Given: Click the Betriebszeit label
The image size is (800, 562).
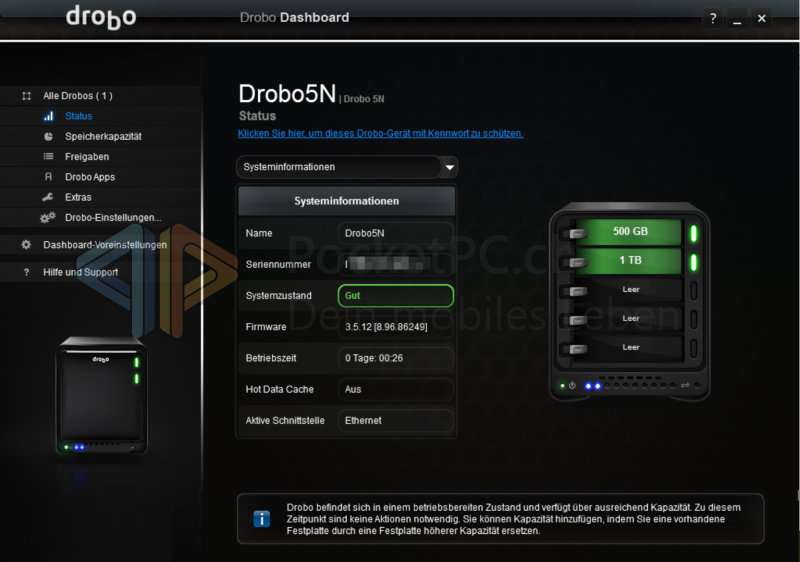Looking at the screenshot, I should 271,358.
